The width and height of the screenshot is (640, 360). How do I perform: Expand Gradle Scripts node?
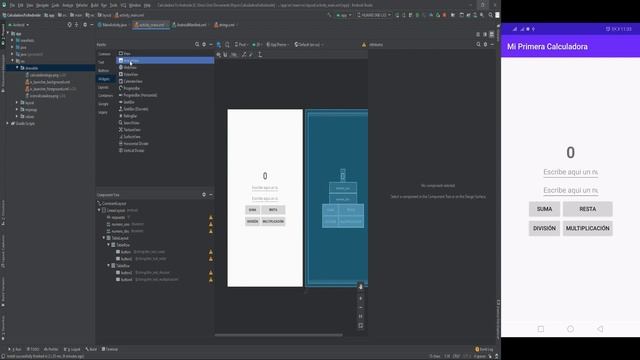(7, 123)
